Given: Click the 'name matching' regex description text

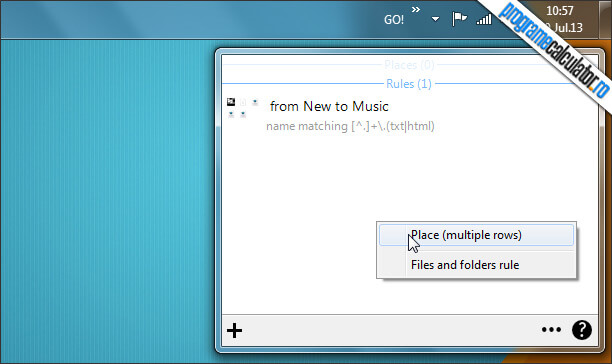Looking at the screenshot, I should coord(350,126).
